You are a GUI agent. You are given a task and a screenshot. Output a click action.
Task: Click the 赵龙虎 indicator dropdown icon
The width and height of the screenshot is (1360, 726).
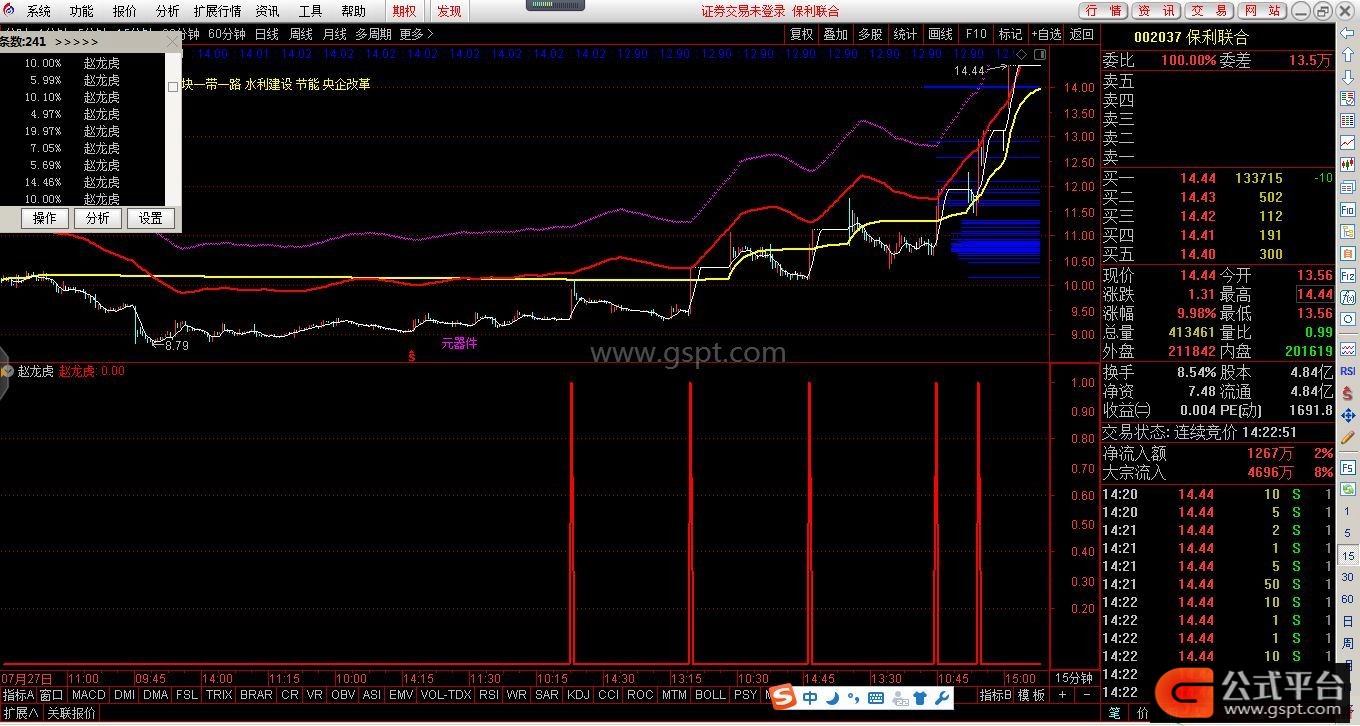(x=6, y=371)
